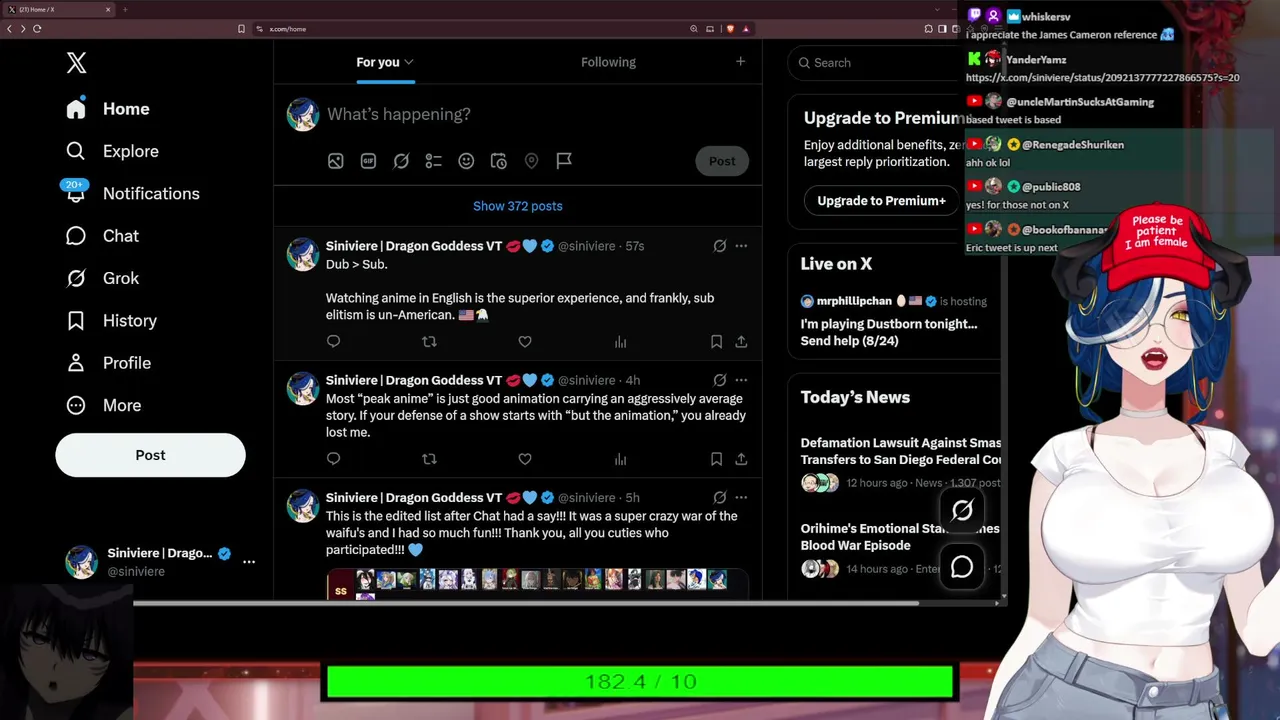1280x720 pixels.
Task: Like the peak anime post
Action: 525,459
